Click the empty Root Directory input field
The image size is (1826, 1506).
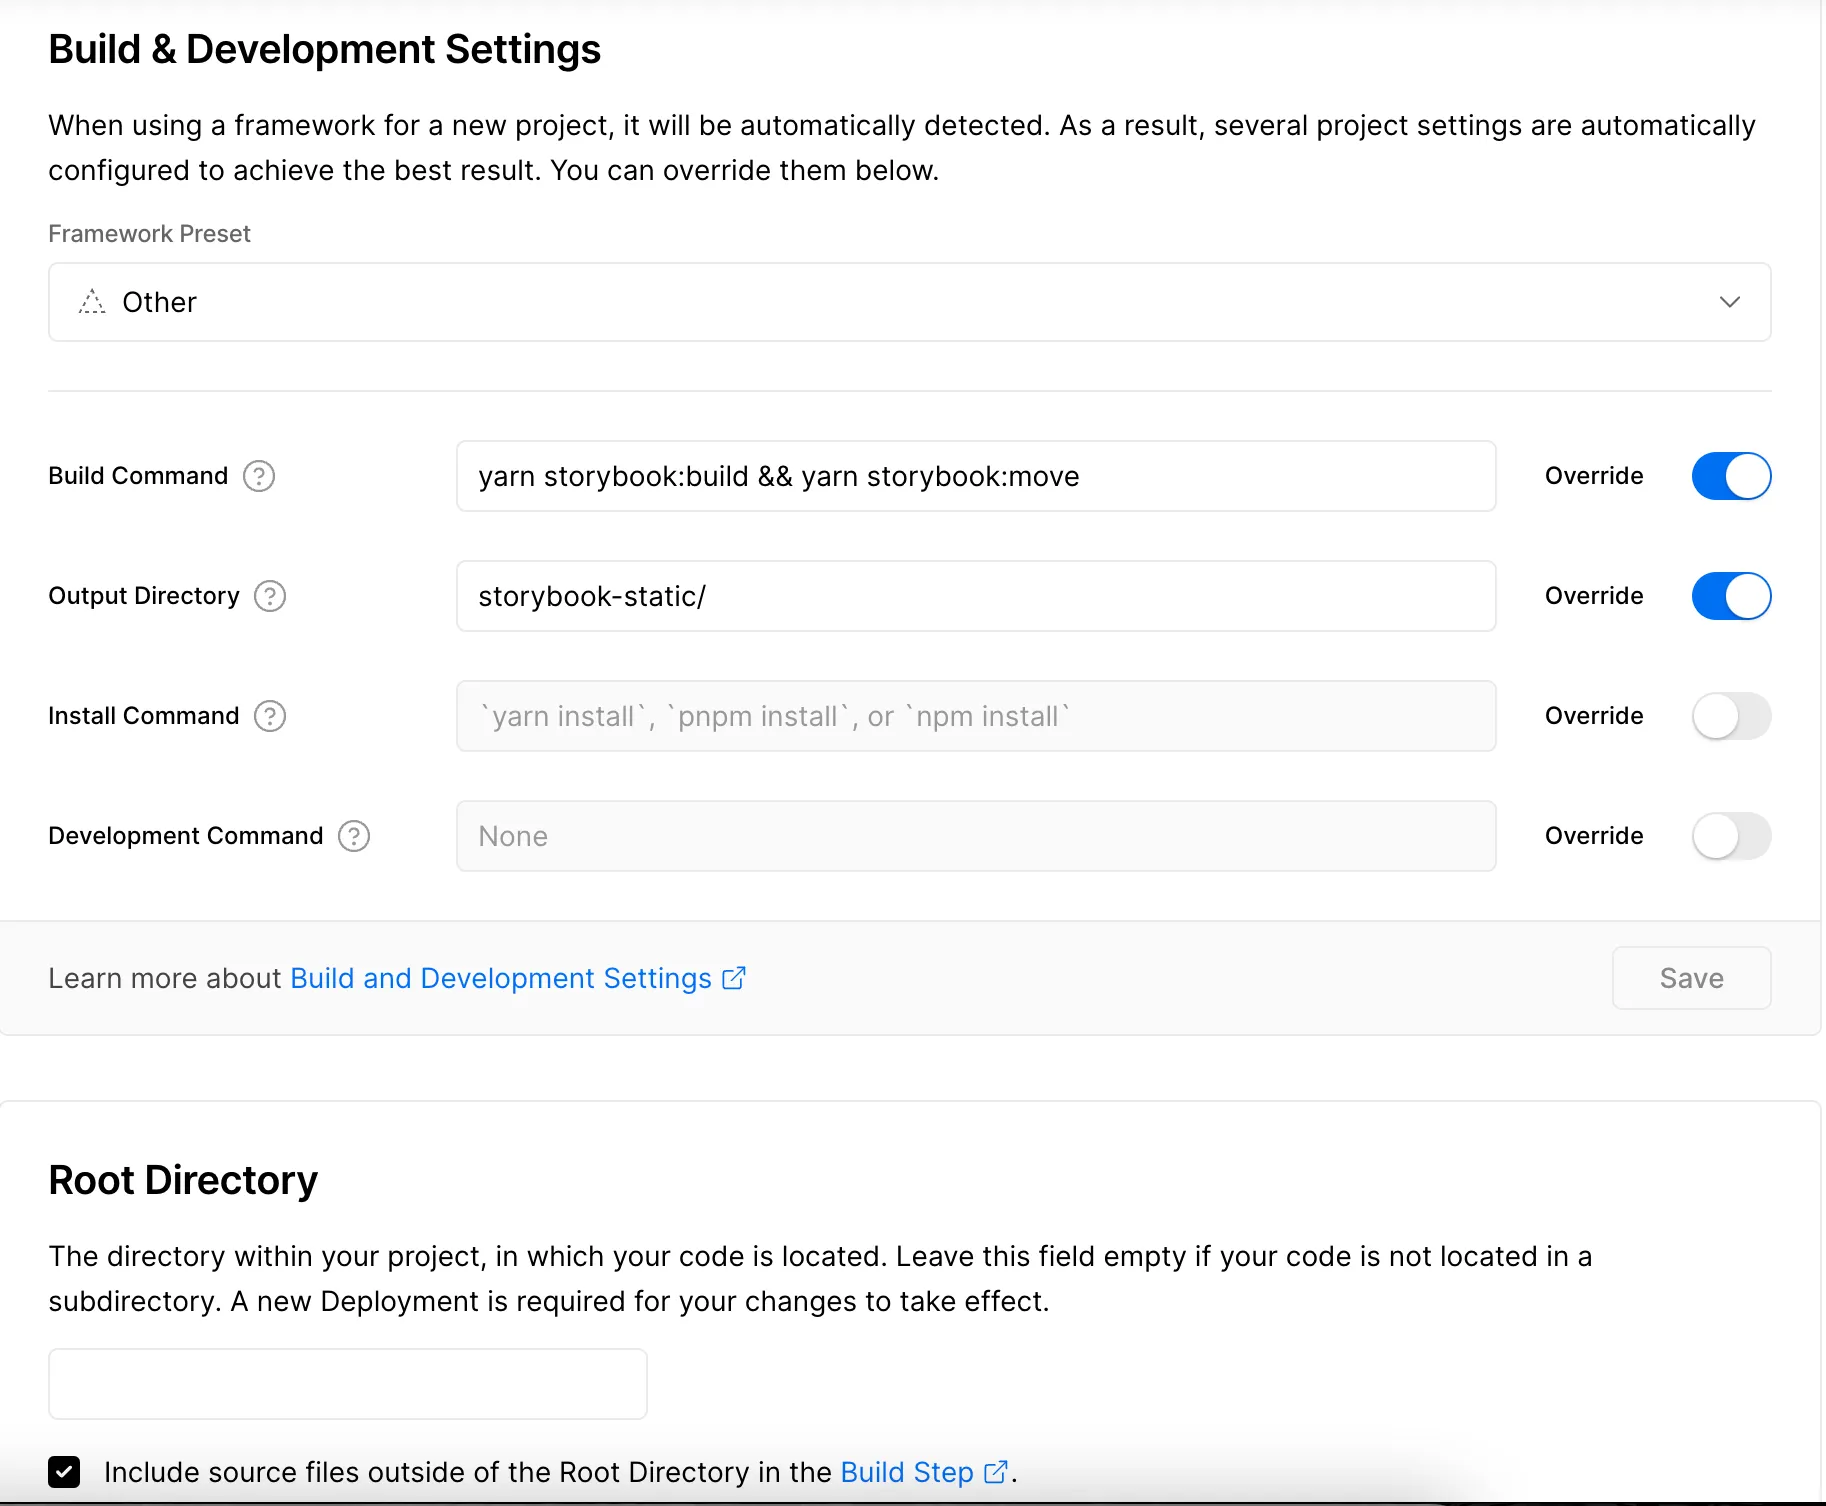point(348,1384)
